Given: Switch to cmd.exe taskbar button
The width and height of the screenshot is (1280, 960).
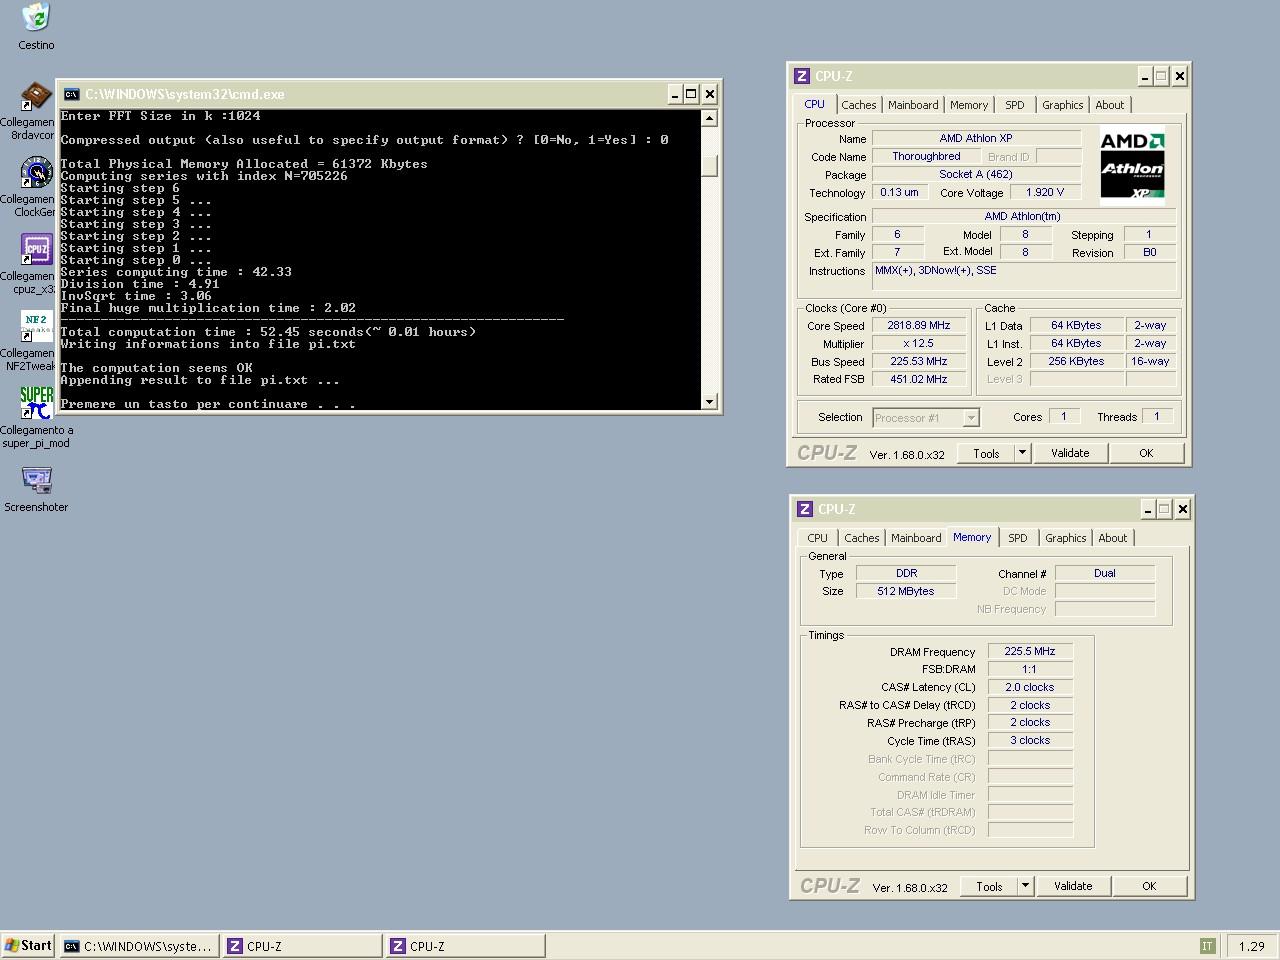Looking at the screenshot, I should click(138, 946).
